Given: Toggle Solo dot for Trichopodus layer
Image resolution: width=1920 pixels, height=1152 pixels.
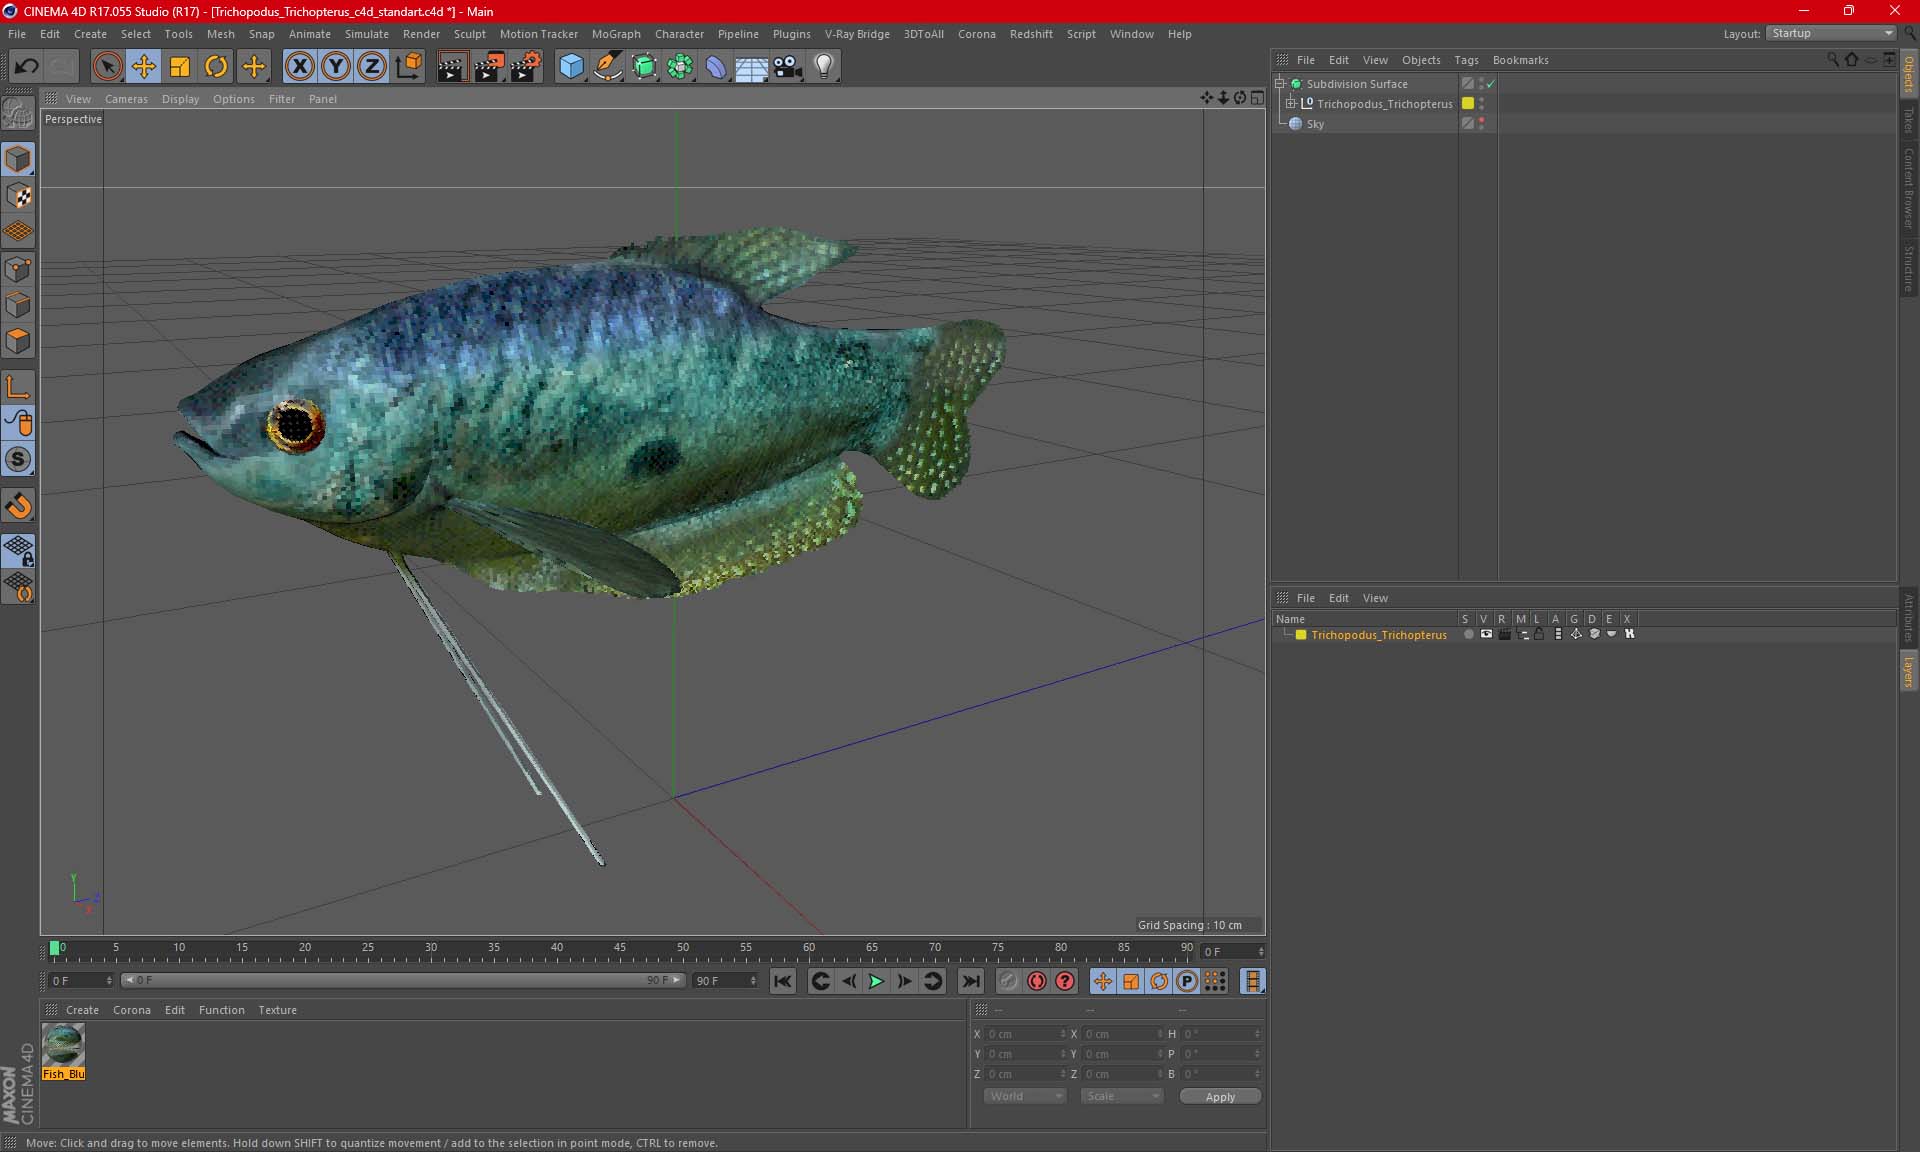Looking at the screenshot, I should 1468,634.
